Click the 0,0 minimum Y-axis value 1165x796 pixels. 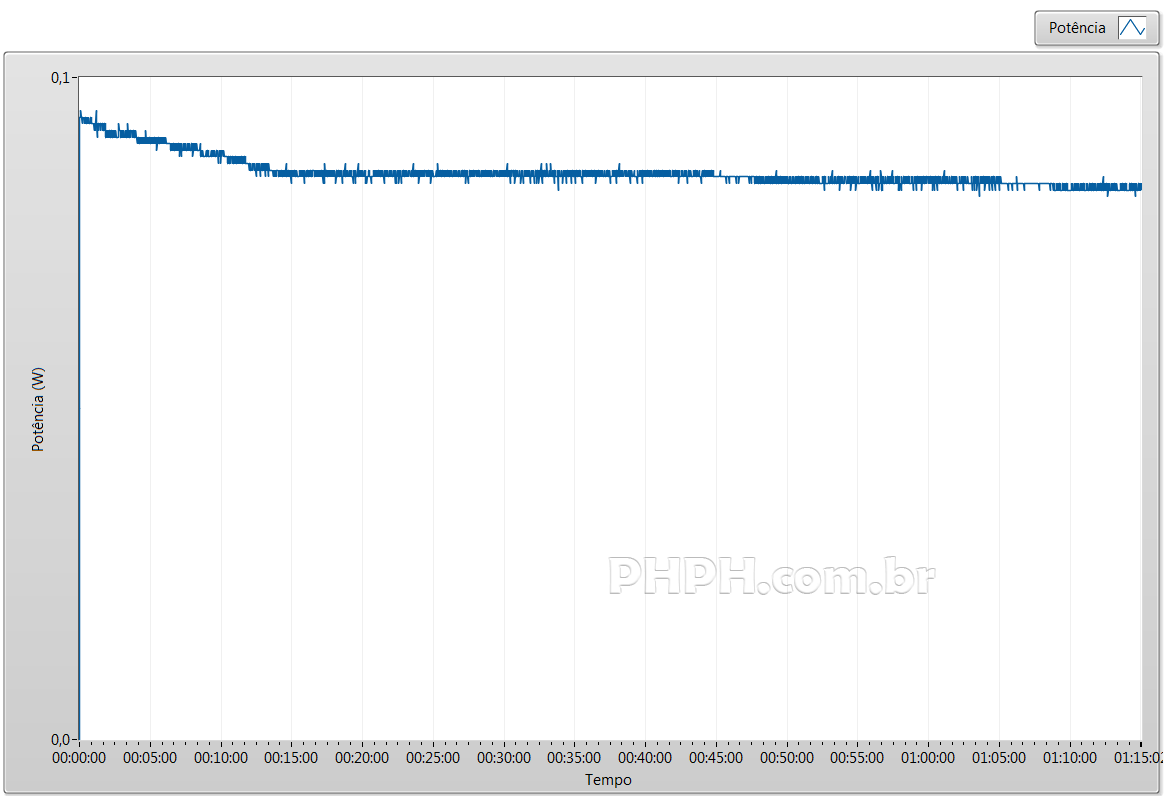(62, 739)
